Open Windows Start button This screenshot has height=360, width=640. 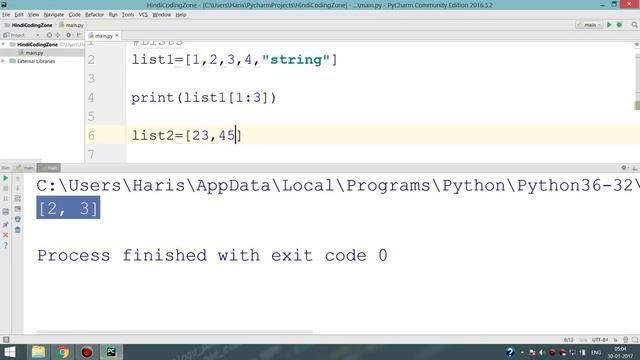pyautogui.click(x=9, y=352)
